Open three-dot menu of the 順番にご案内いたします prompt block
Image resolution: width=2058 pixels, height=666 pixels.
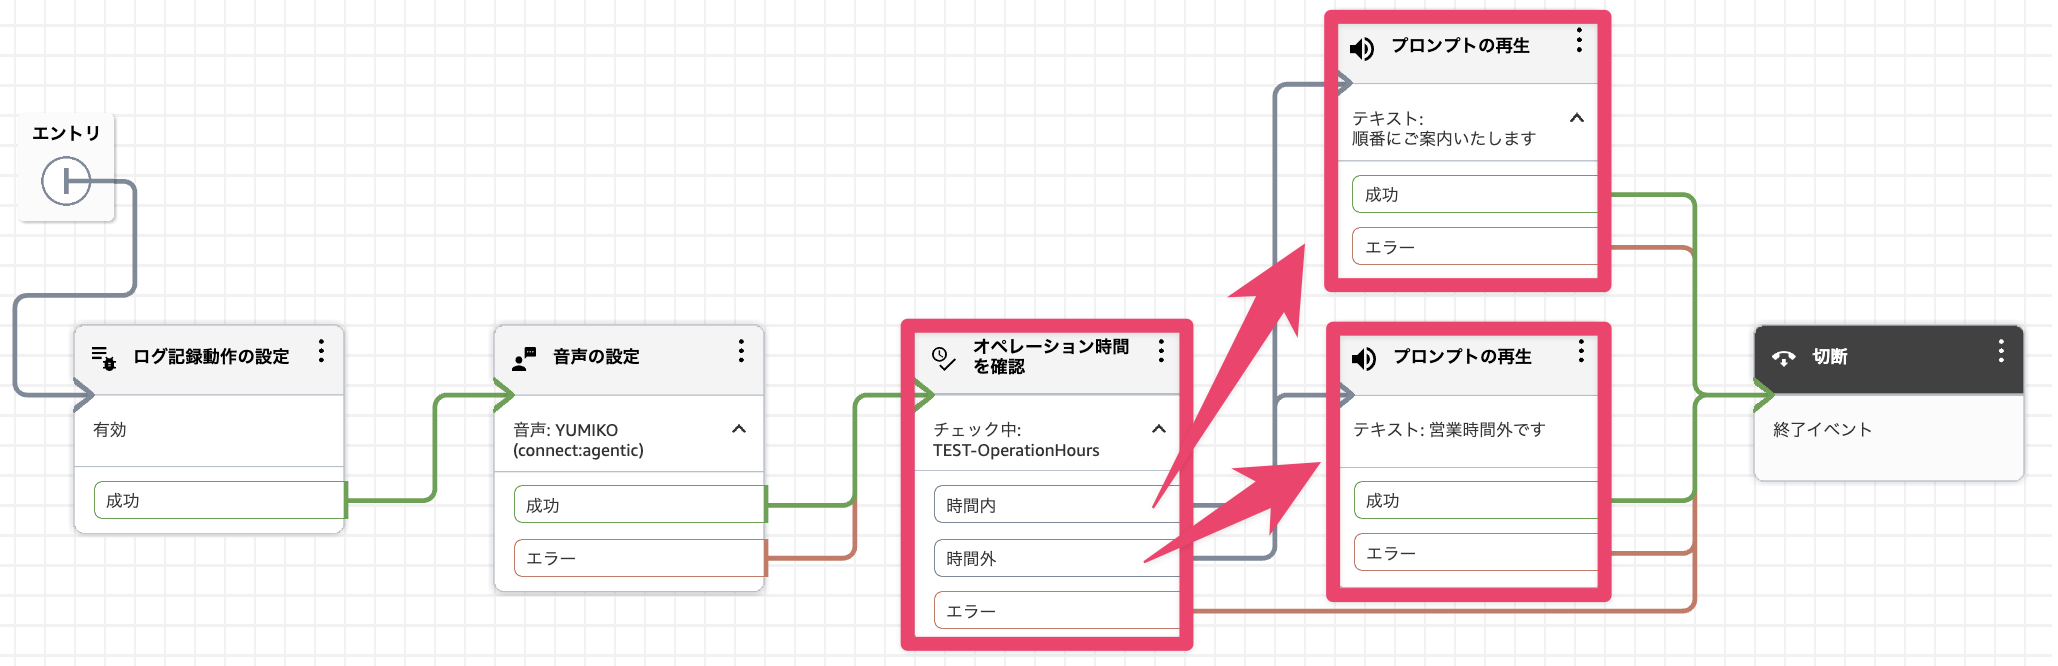pyautogui.click(x=1579, y=40)
